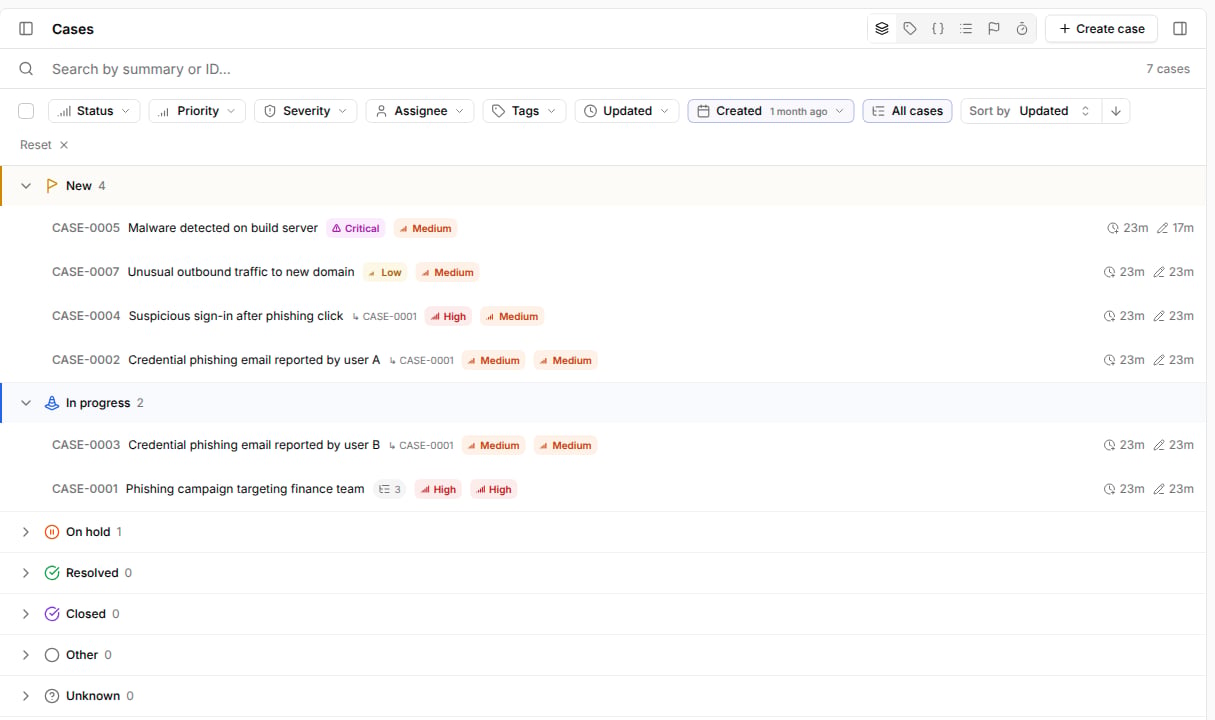Toggle the left sidebar panel icon
Image resolution: width=1215 pixels, height=720 pixels.
tap(26, 29)
